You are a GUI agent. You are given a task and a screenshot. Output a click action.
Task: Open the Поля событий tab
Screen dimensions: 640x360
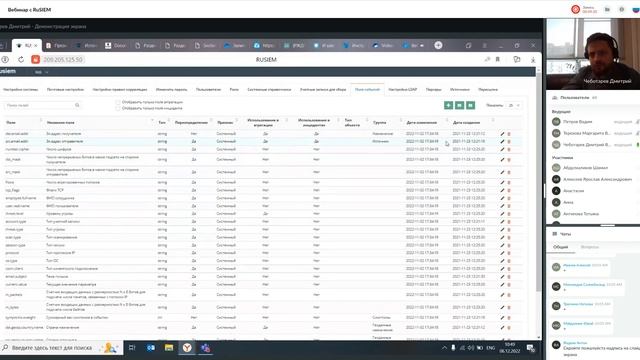(x=367, y=89)
